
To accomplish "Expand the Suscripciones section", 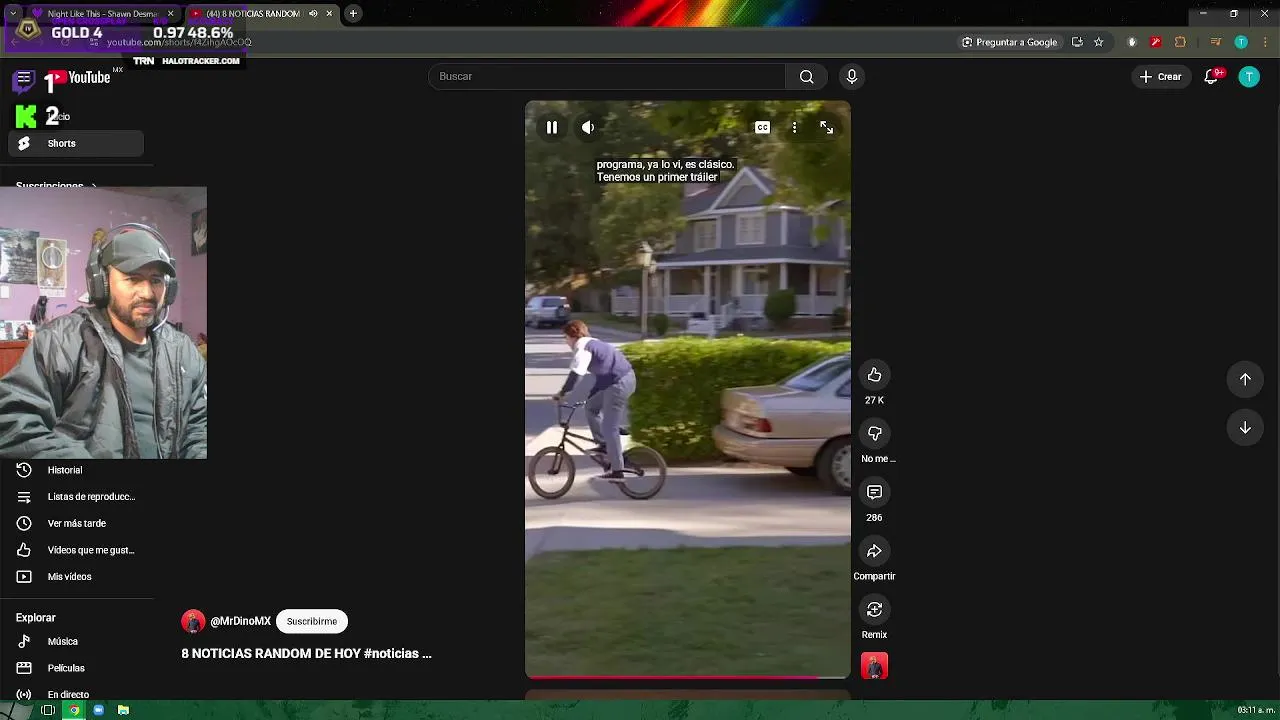I will [x=56, y=186].
